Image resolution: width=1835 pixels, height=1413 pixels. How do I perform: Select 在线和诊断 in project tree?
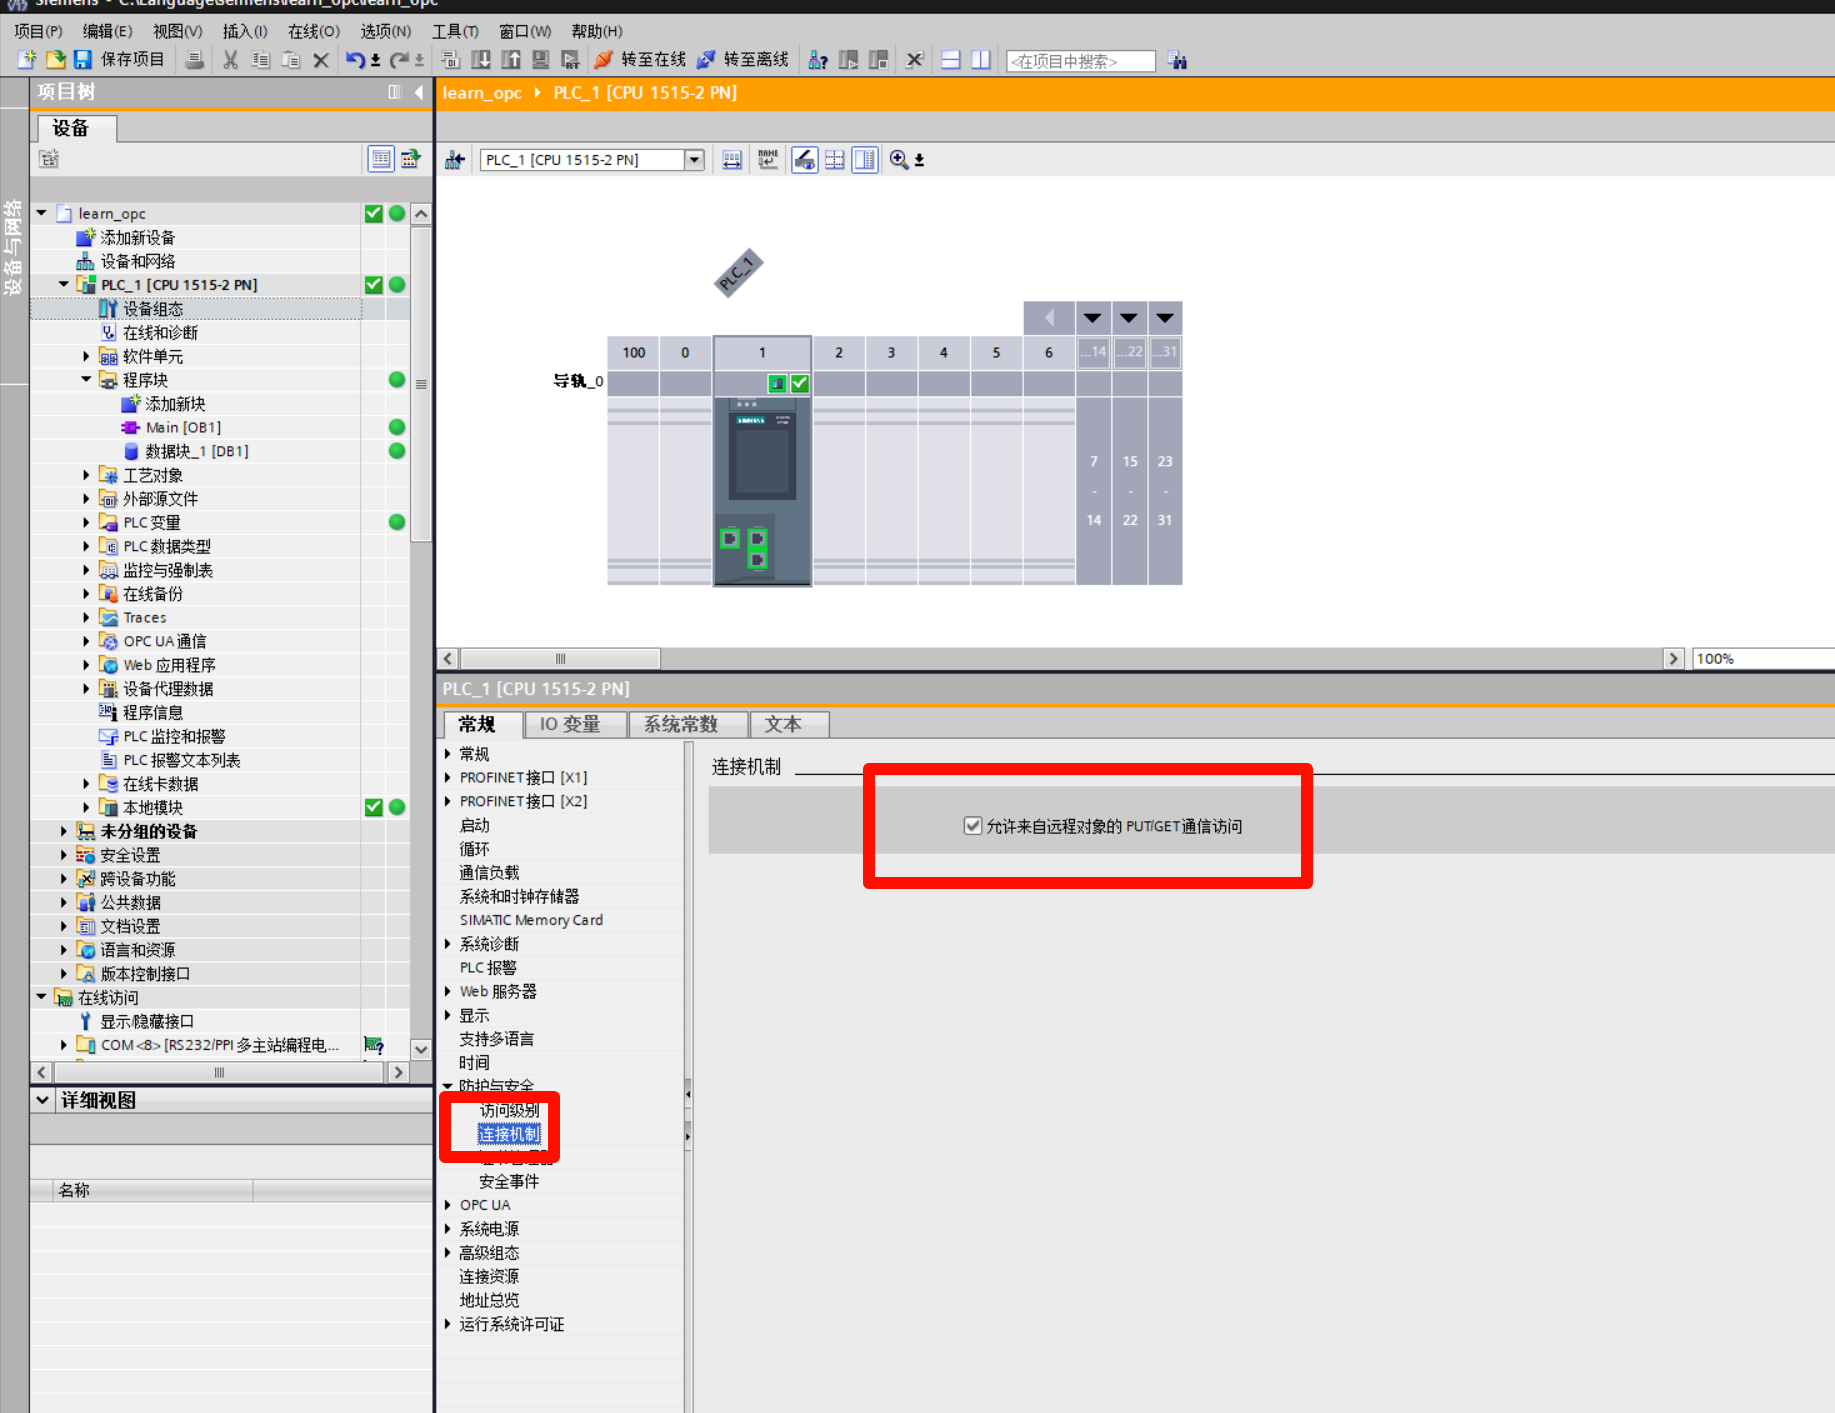point(160,332)
